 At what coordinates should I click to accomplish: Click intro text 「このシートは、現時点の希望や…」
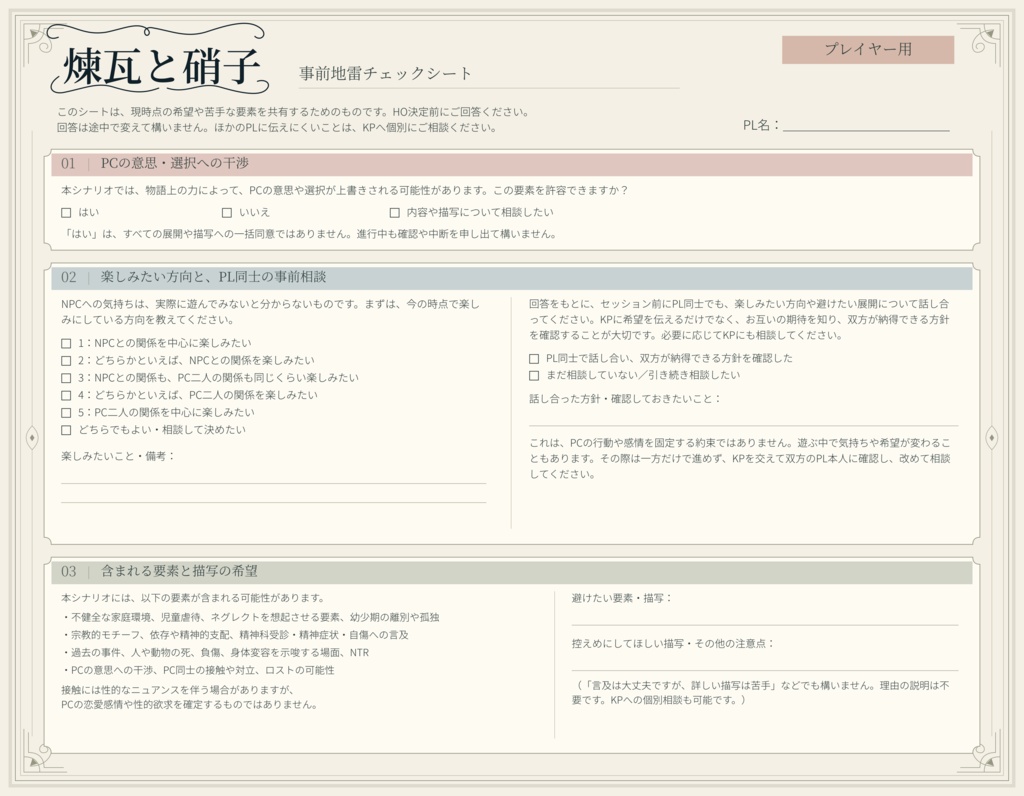[293, 112]
